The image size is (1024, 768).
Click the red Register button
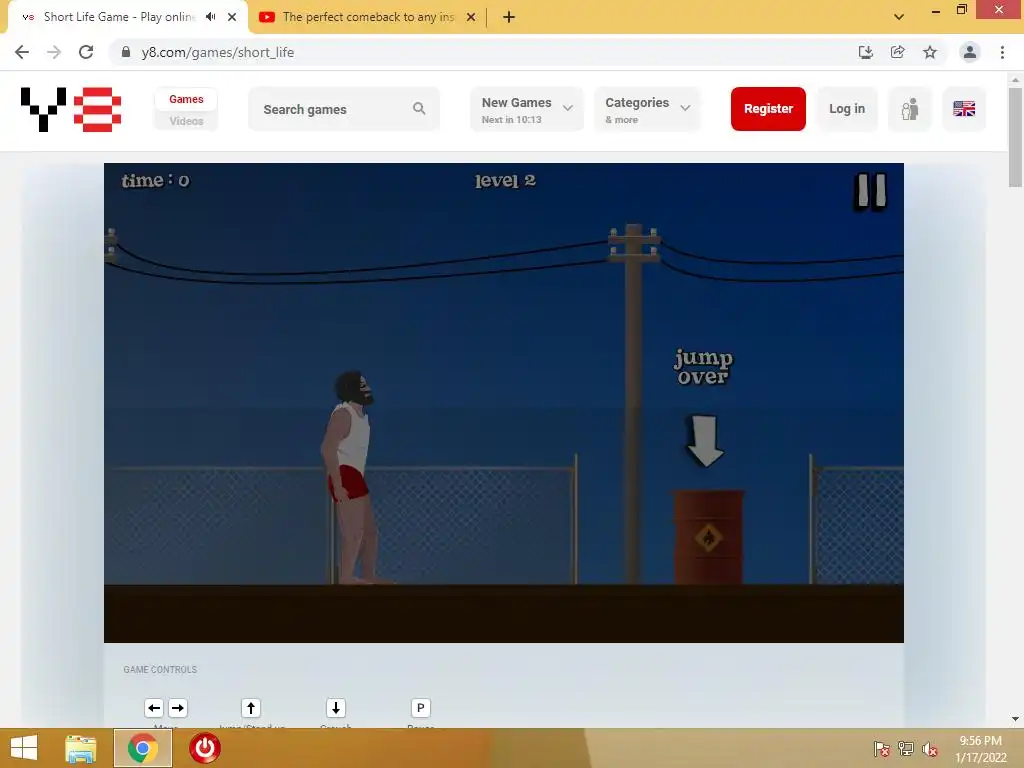point(768,109)
